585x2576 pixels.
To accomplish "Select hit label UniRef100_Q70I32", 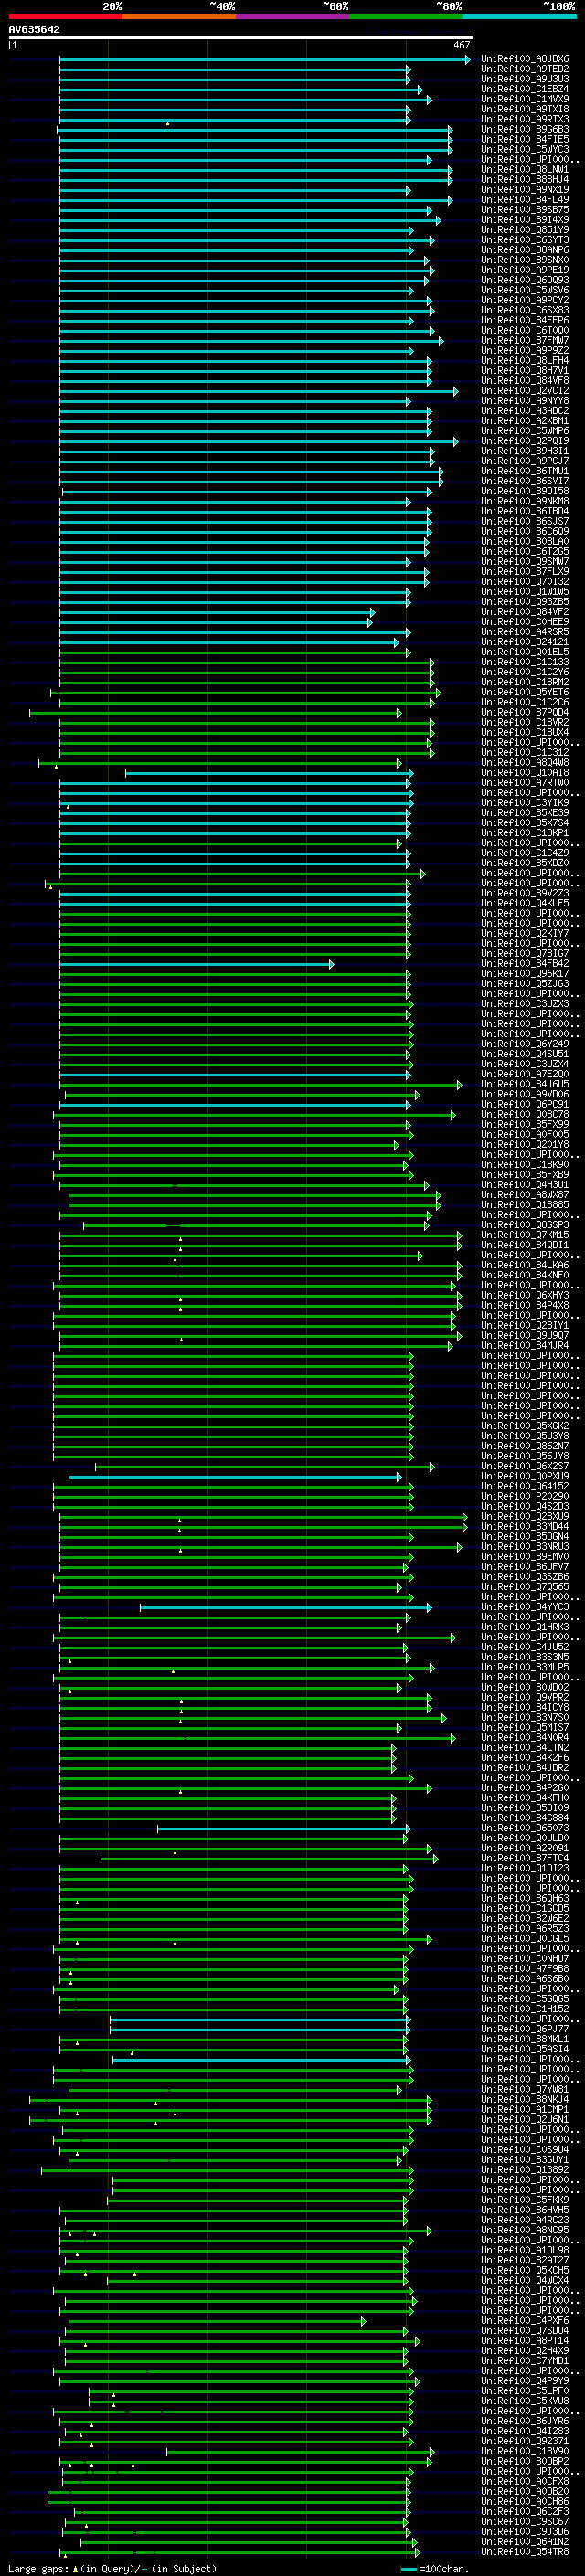I will coord(524,582).
